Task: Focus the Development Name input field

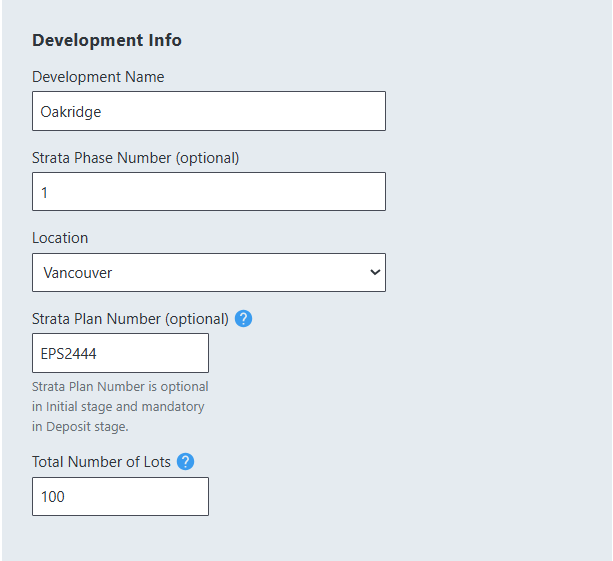Action: (x=208, y=111)
